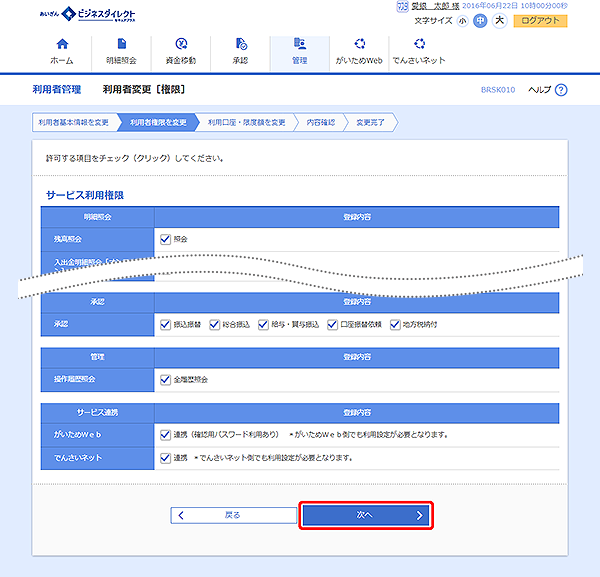Screen dimensions: 600x577
Task: Click the 管理 management icon
Action: pos(300,43)
